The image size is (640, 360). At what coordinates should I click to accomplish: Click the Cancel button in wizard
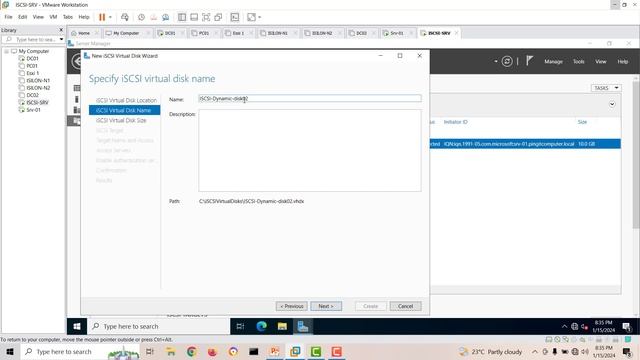pos(405,306)
